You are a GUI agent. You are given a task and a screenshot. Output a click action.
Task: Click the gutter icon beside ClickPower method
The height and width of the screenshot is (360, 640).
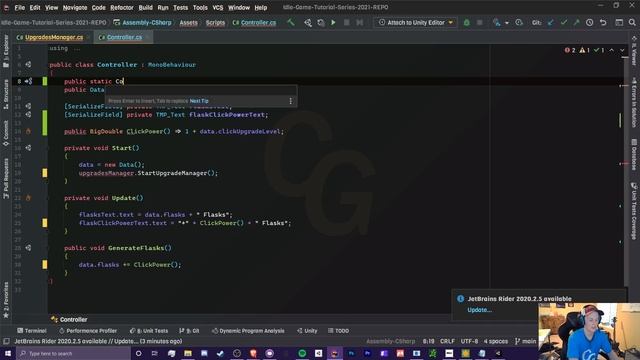pos(28,131)
